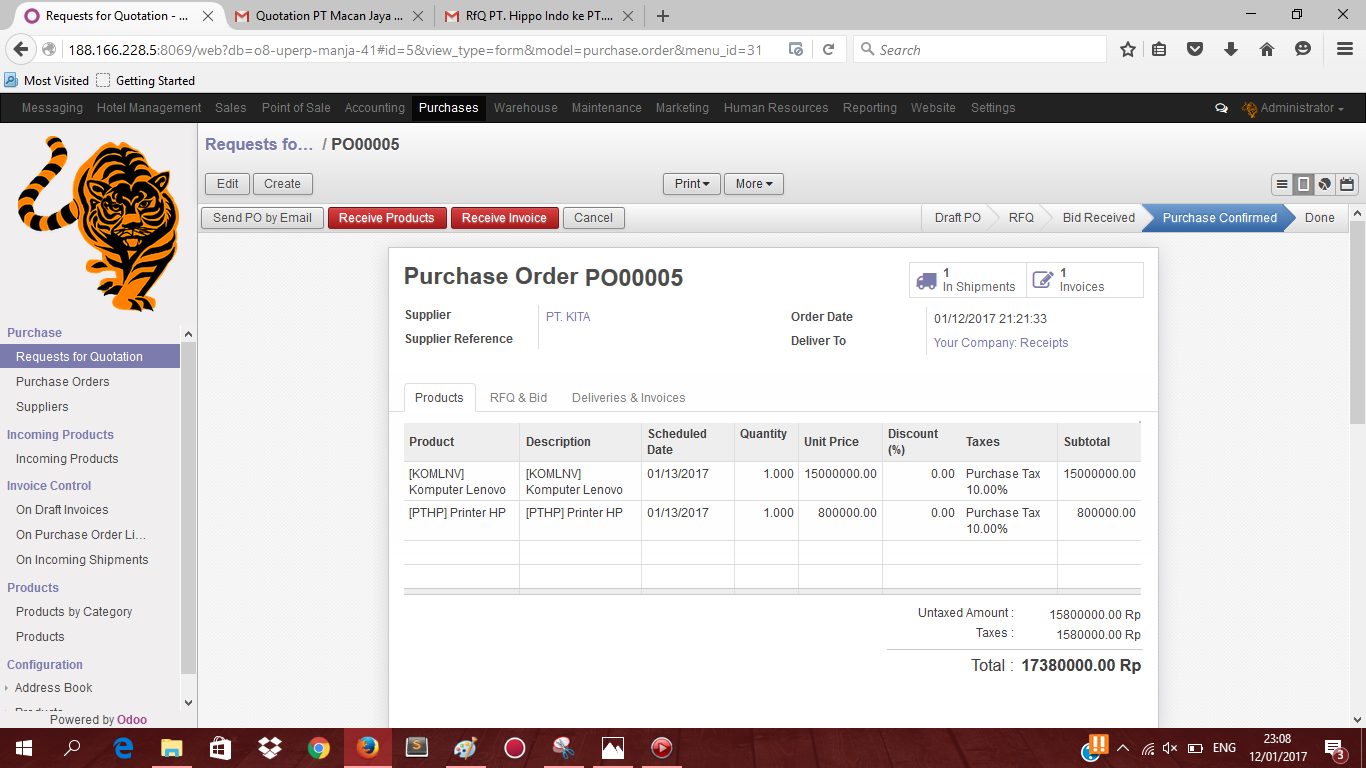1366x768 pixels.
Task: Open the PT. KITA supplier link
Action: click(568, 317)
